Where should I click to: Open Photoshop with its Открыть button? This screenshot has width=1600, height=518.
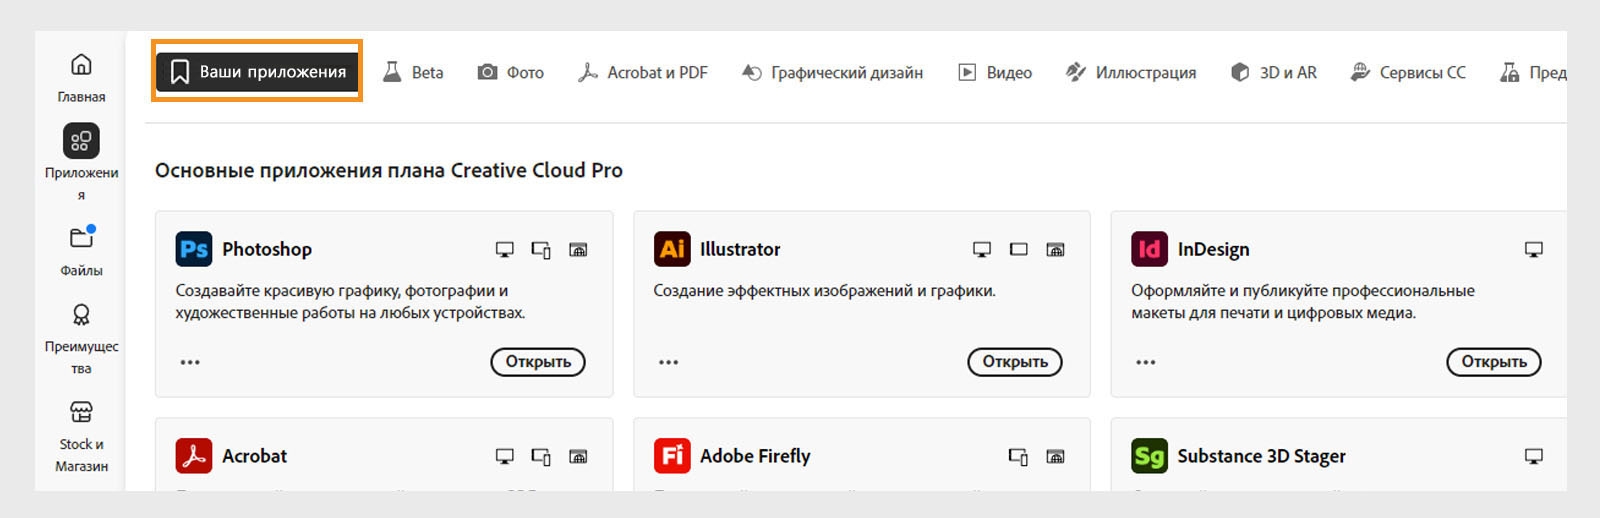coord(538,362)
